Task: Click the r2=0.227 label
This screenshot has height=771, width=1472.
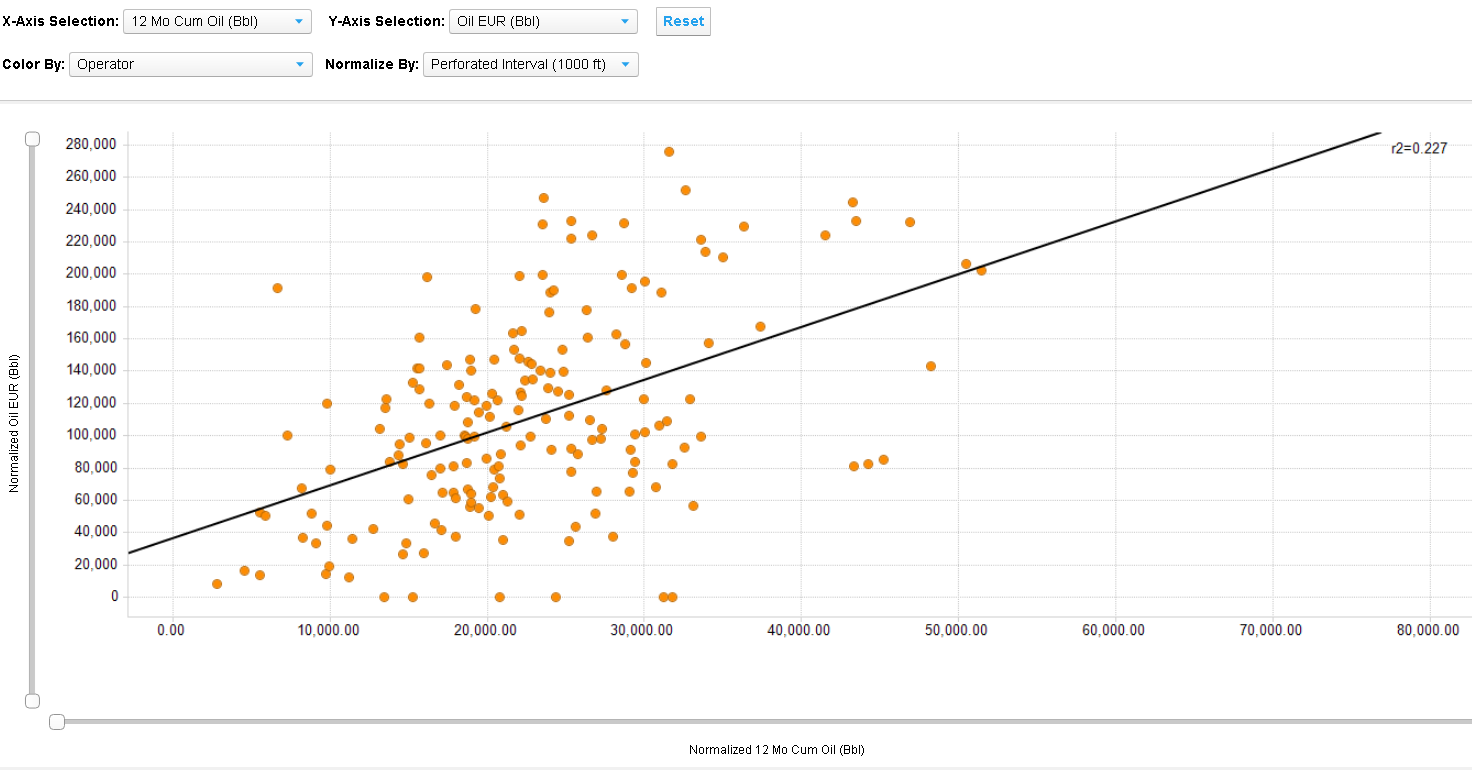Action: click(x=1418, y=148)
